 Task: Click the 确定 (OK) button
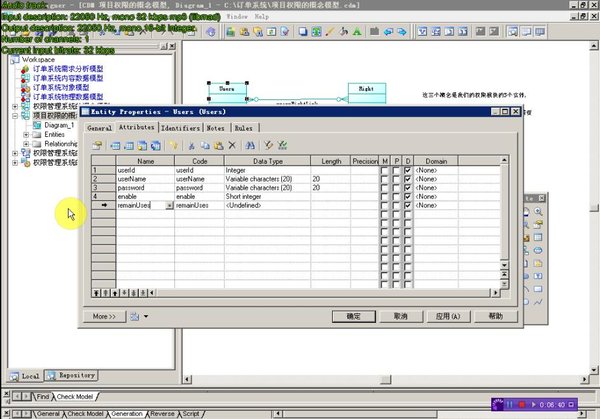pos(354,316)
